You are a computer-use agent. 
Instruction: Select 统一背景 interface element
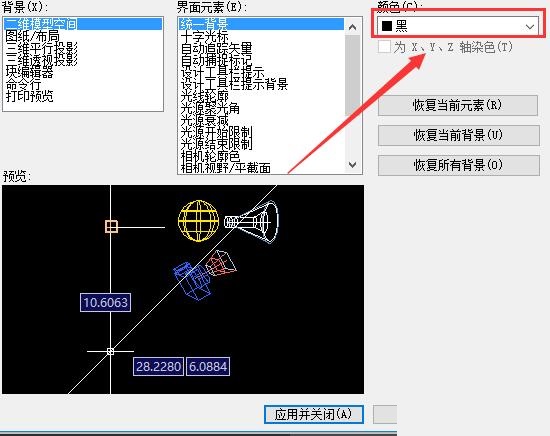[261, 24]
